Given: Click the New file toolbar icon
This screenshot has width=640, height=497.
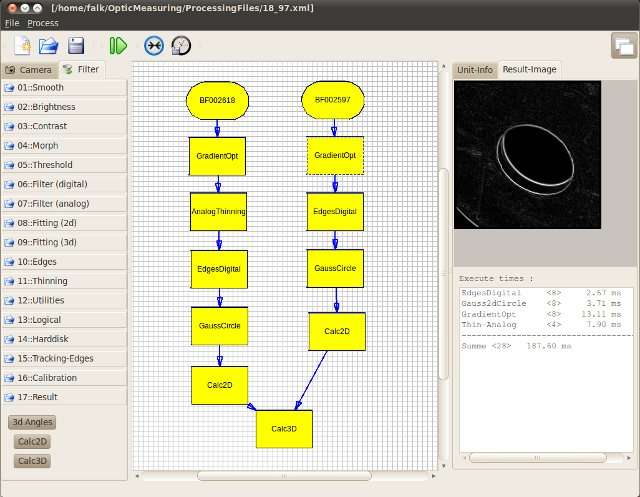Looking at the screenshot, I should click(x=22, y=45).
